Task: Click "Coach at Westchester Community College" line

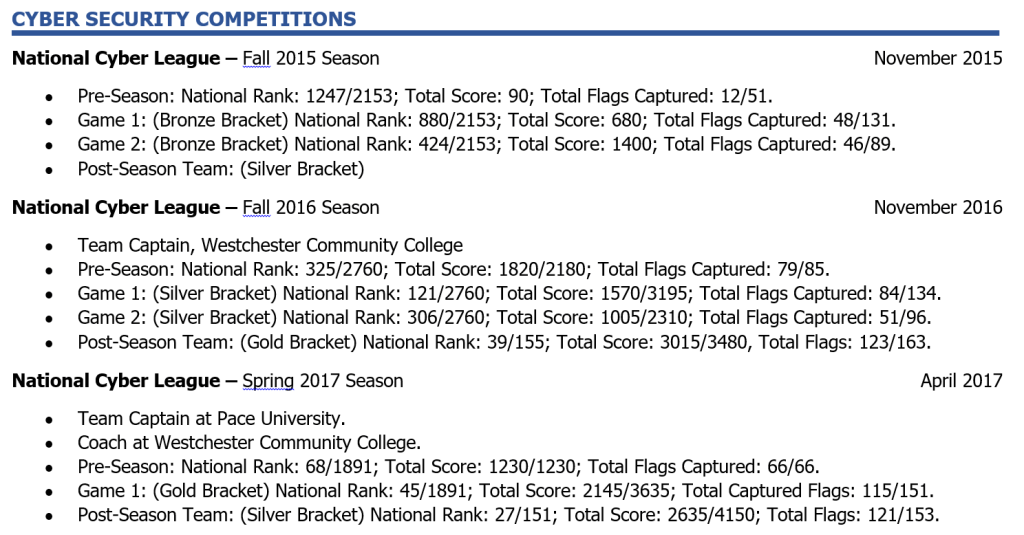Action: (249, 442)
